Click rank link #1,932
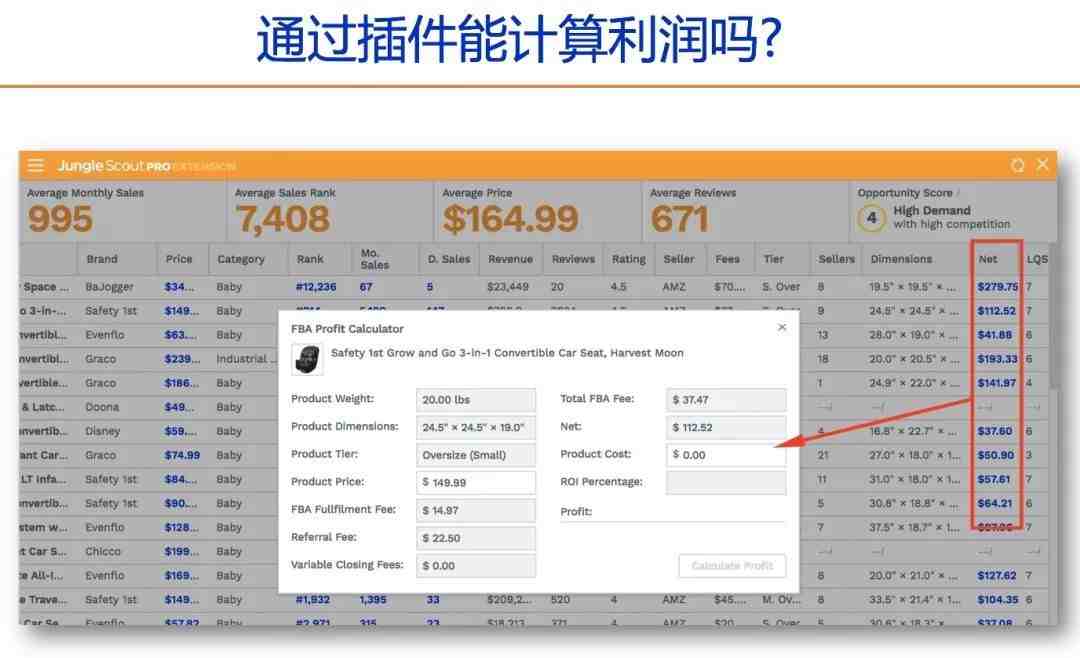Screen dimensions: 1080x658 pos(313,599)
